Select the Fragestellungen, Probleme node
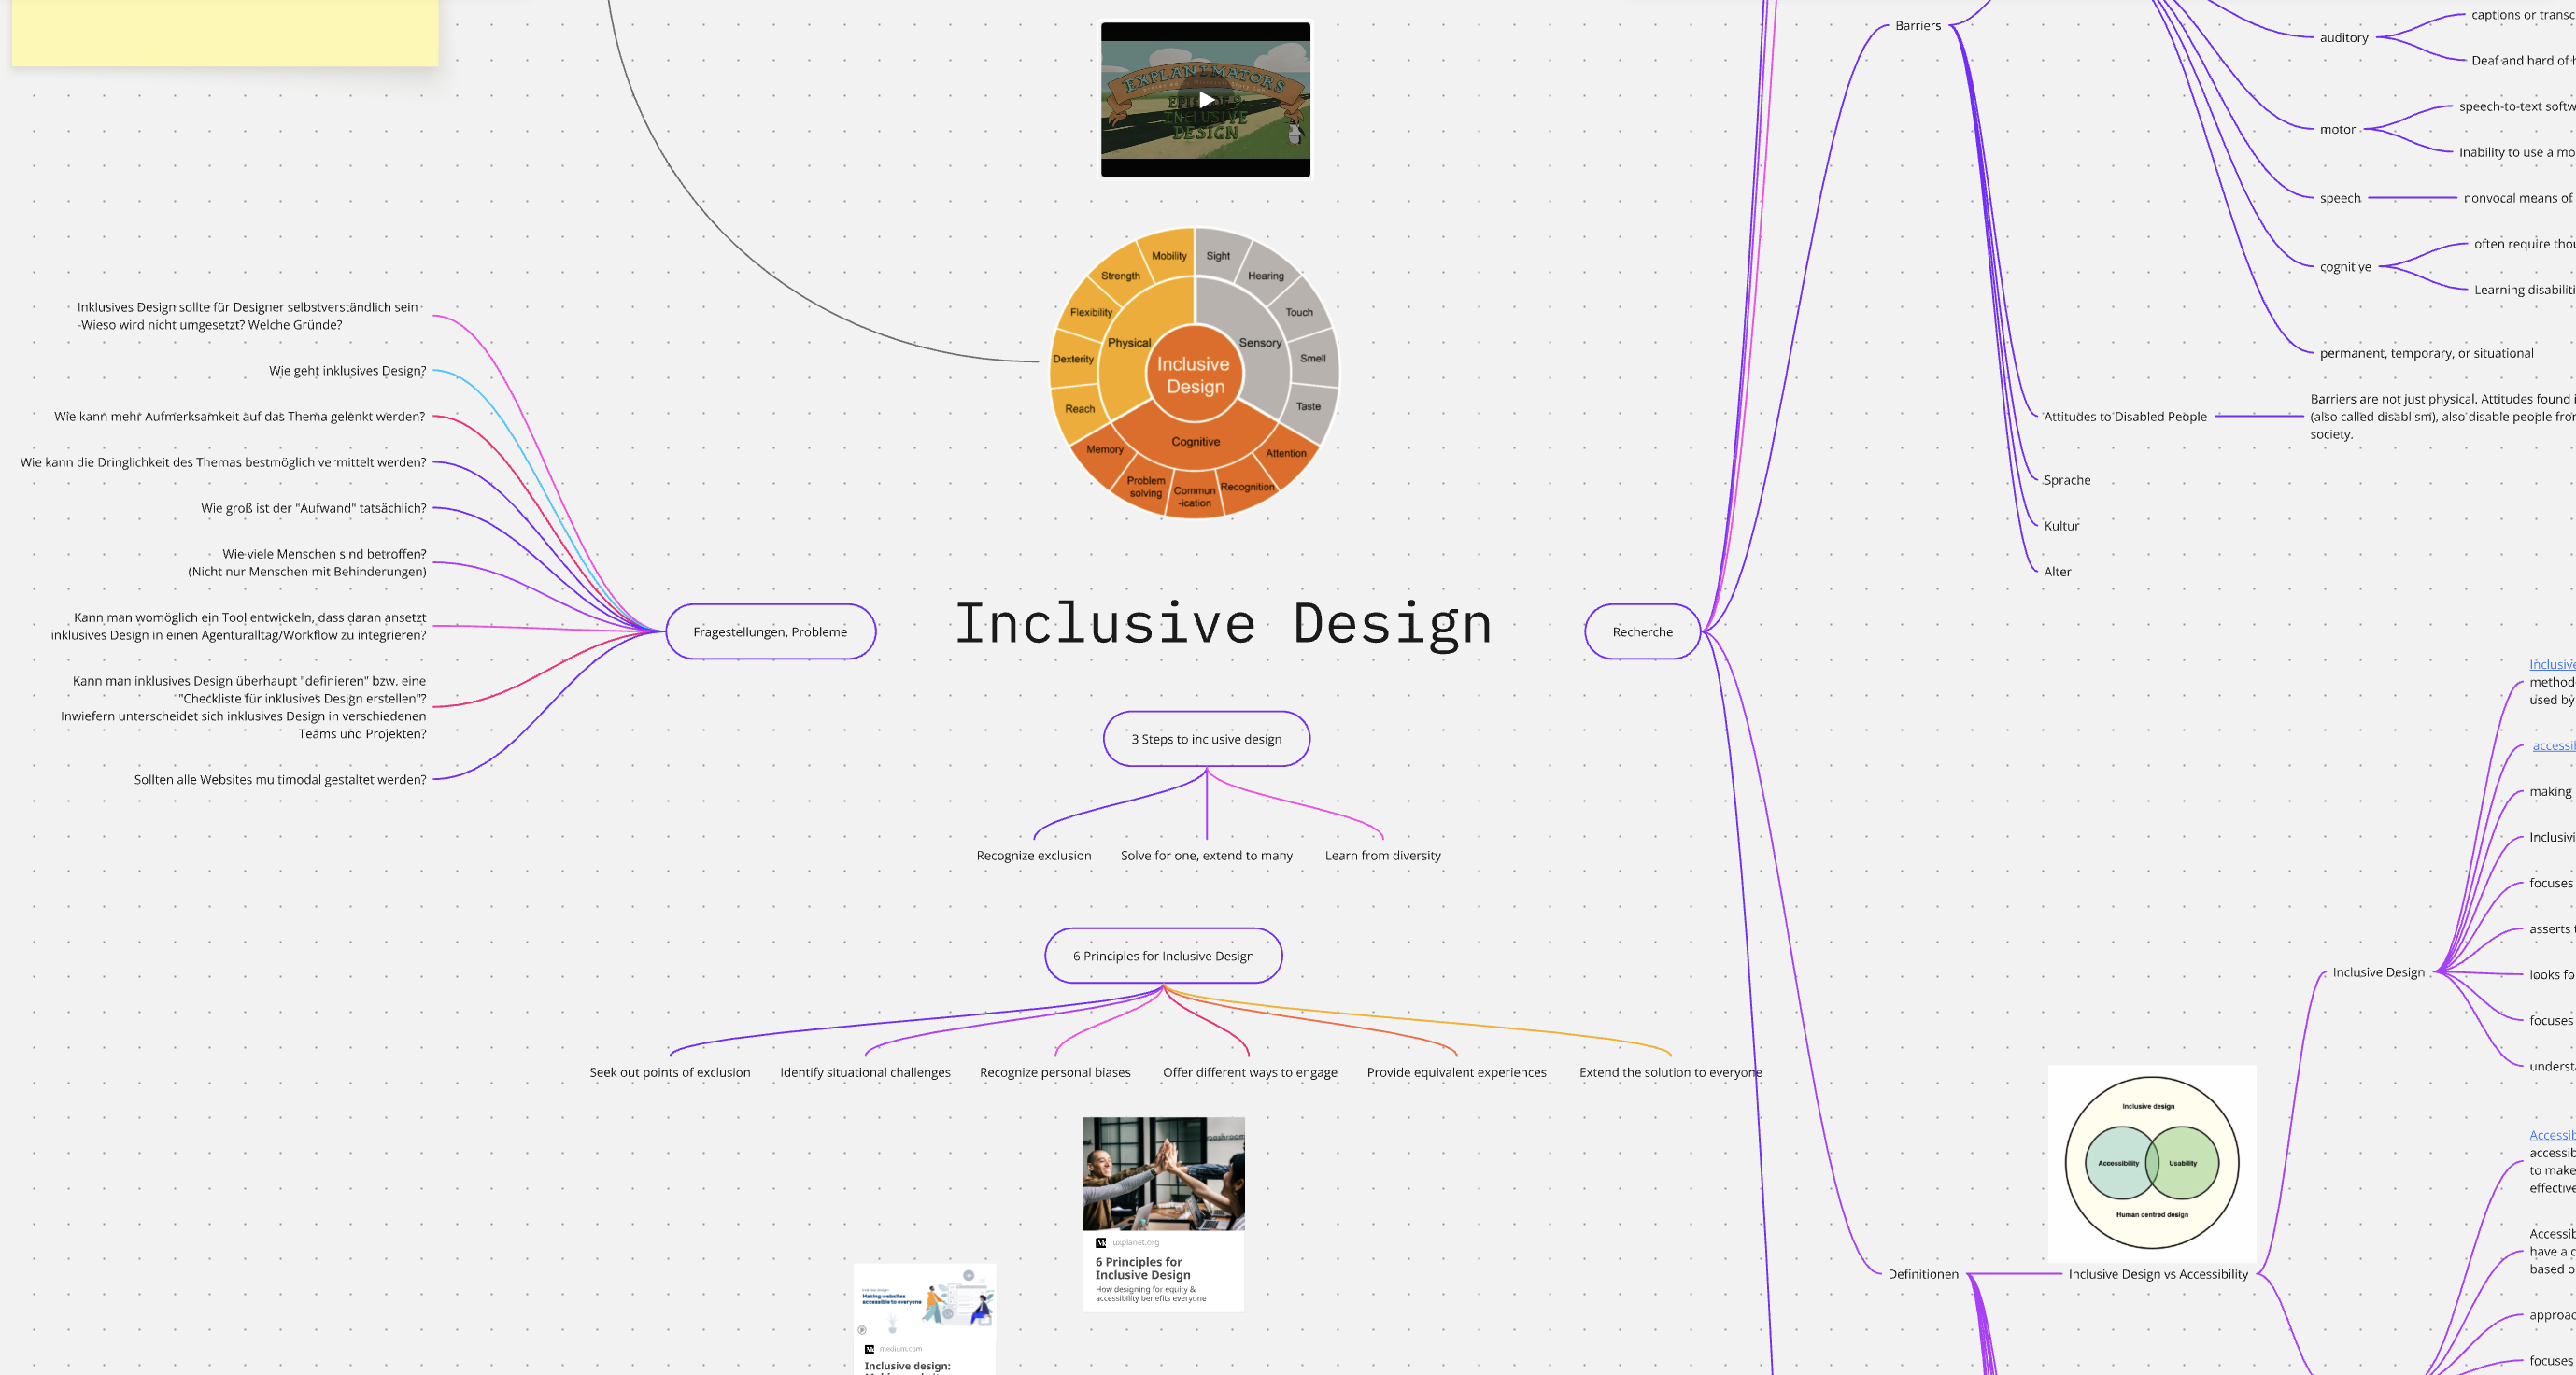 point(770,631)
